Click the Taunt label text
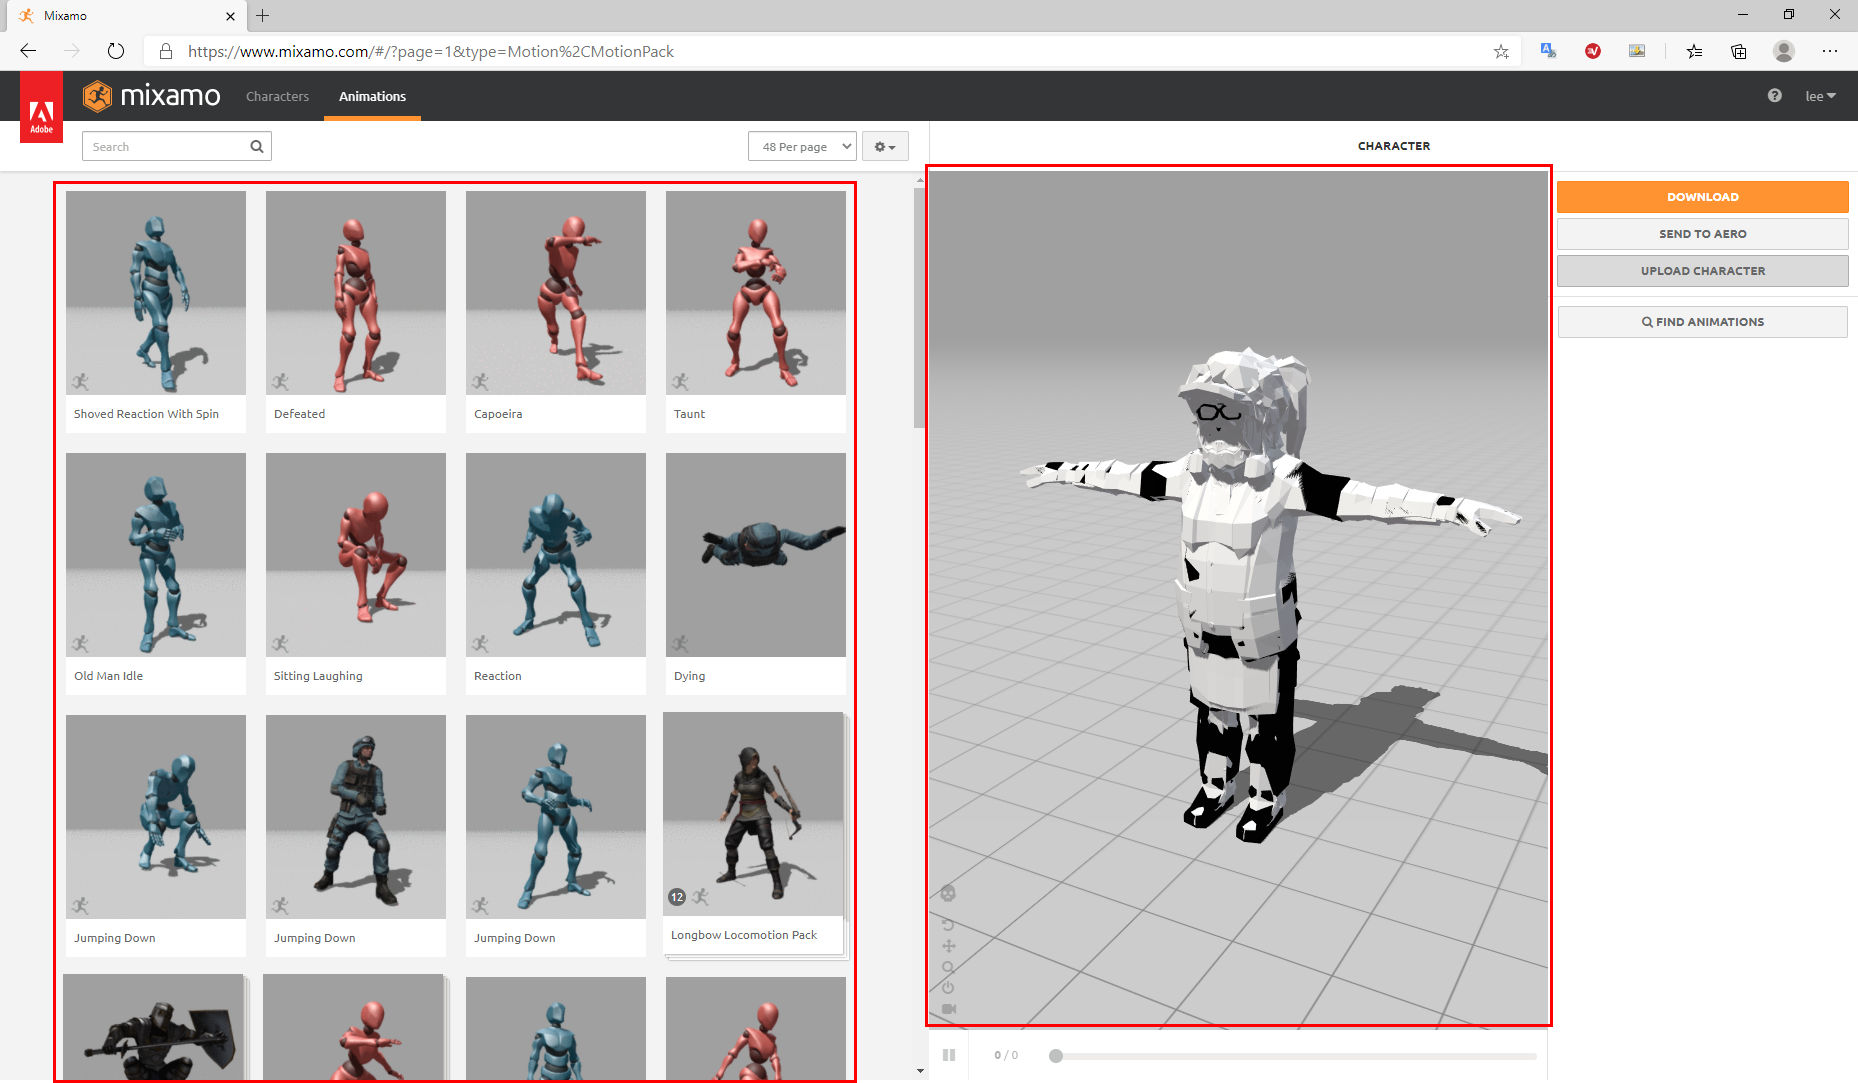The width and height of the screenshot is (1858, 1083). [x=689, y=414]
